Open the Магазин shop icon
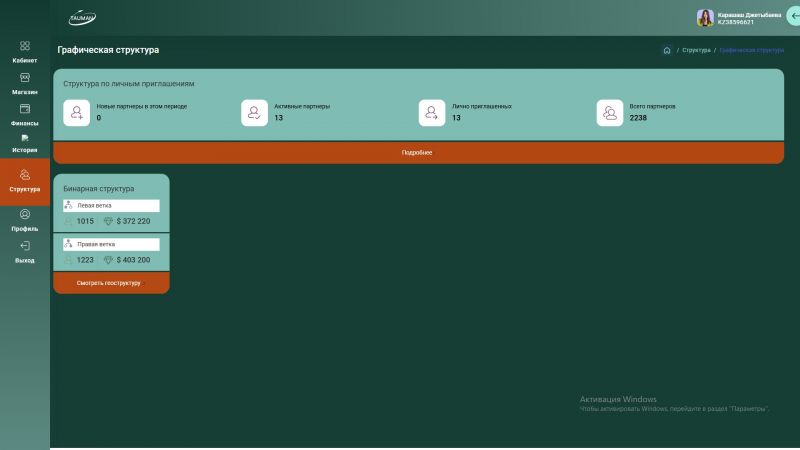 point(25,77)
